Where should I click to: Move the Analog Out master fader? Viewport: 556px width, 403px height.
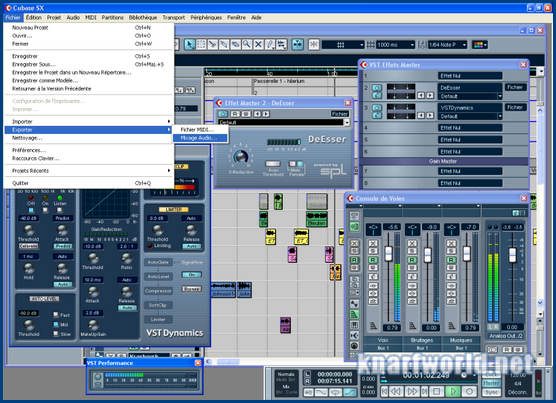(x=512, y=254)
